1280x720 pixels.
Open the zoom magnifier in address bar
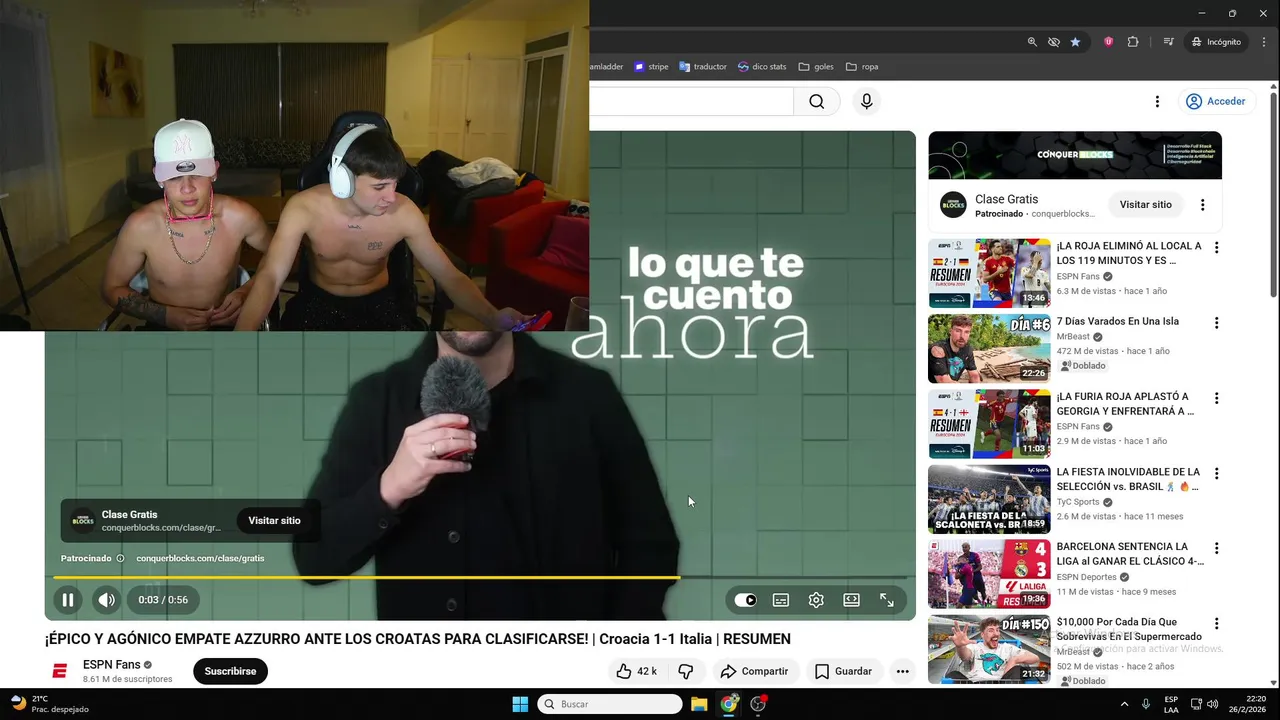pos(1032,42)
